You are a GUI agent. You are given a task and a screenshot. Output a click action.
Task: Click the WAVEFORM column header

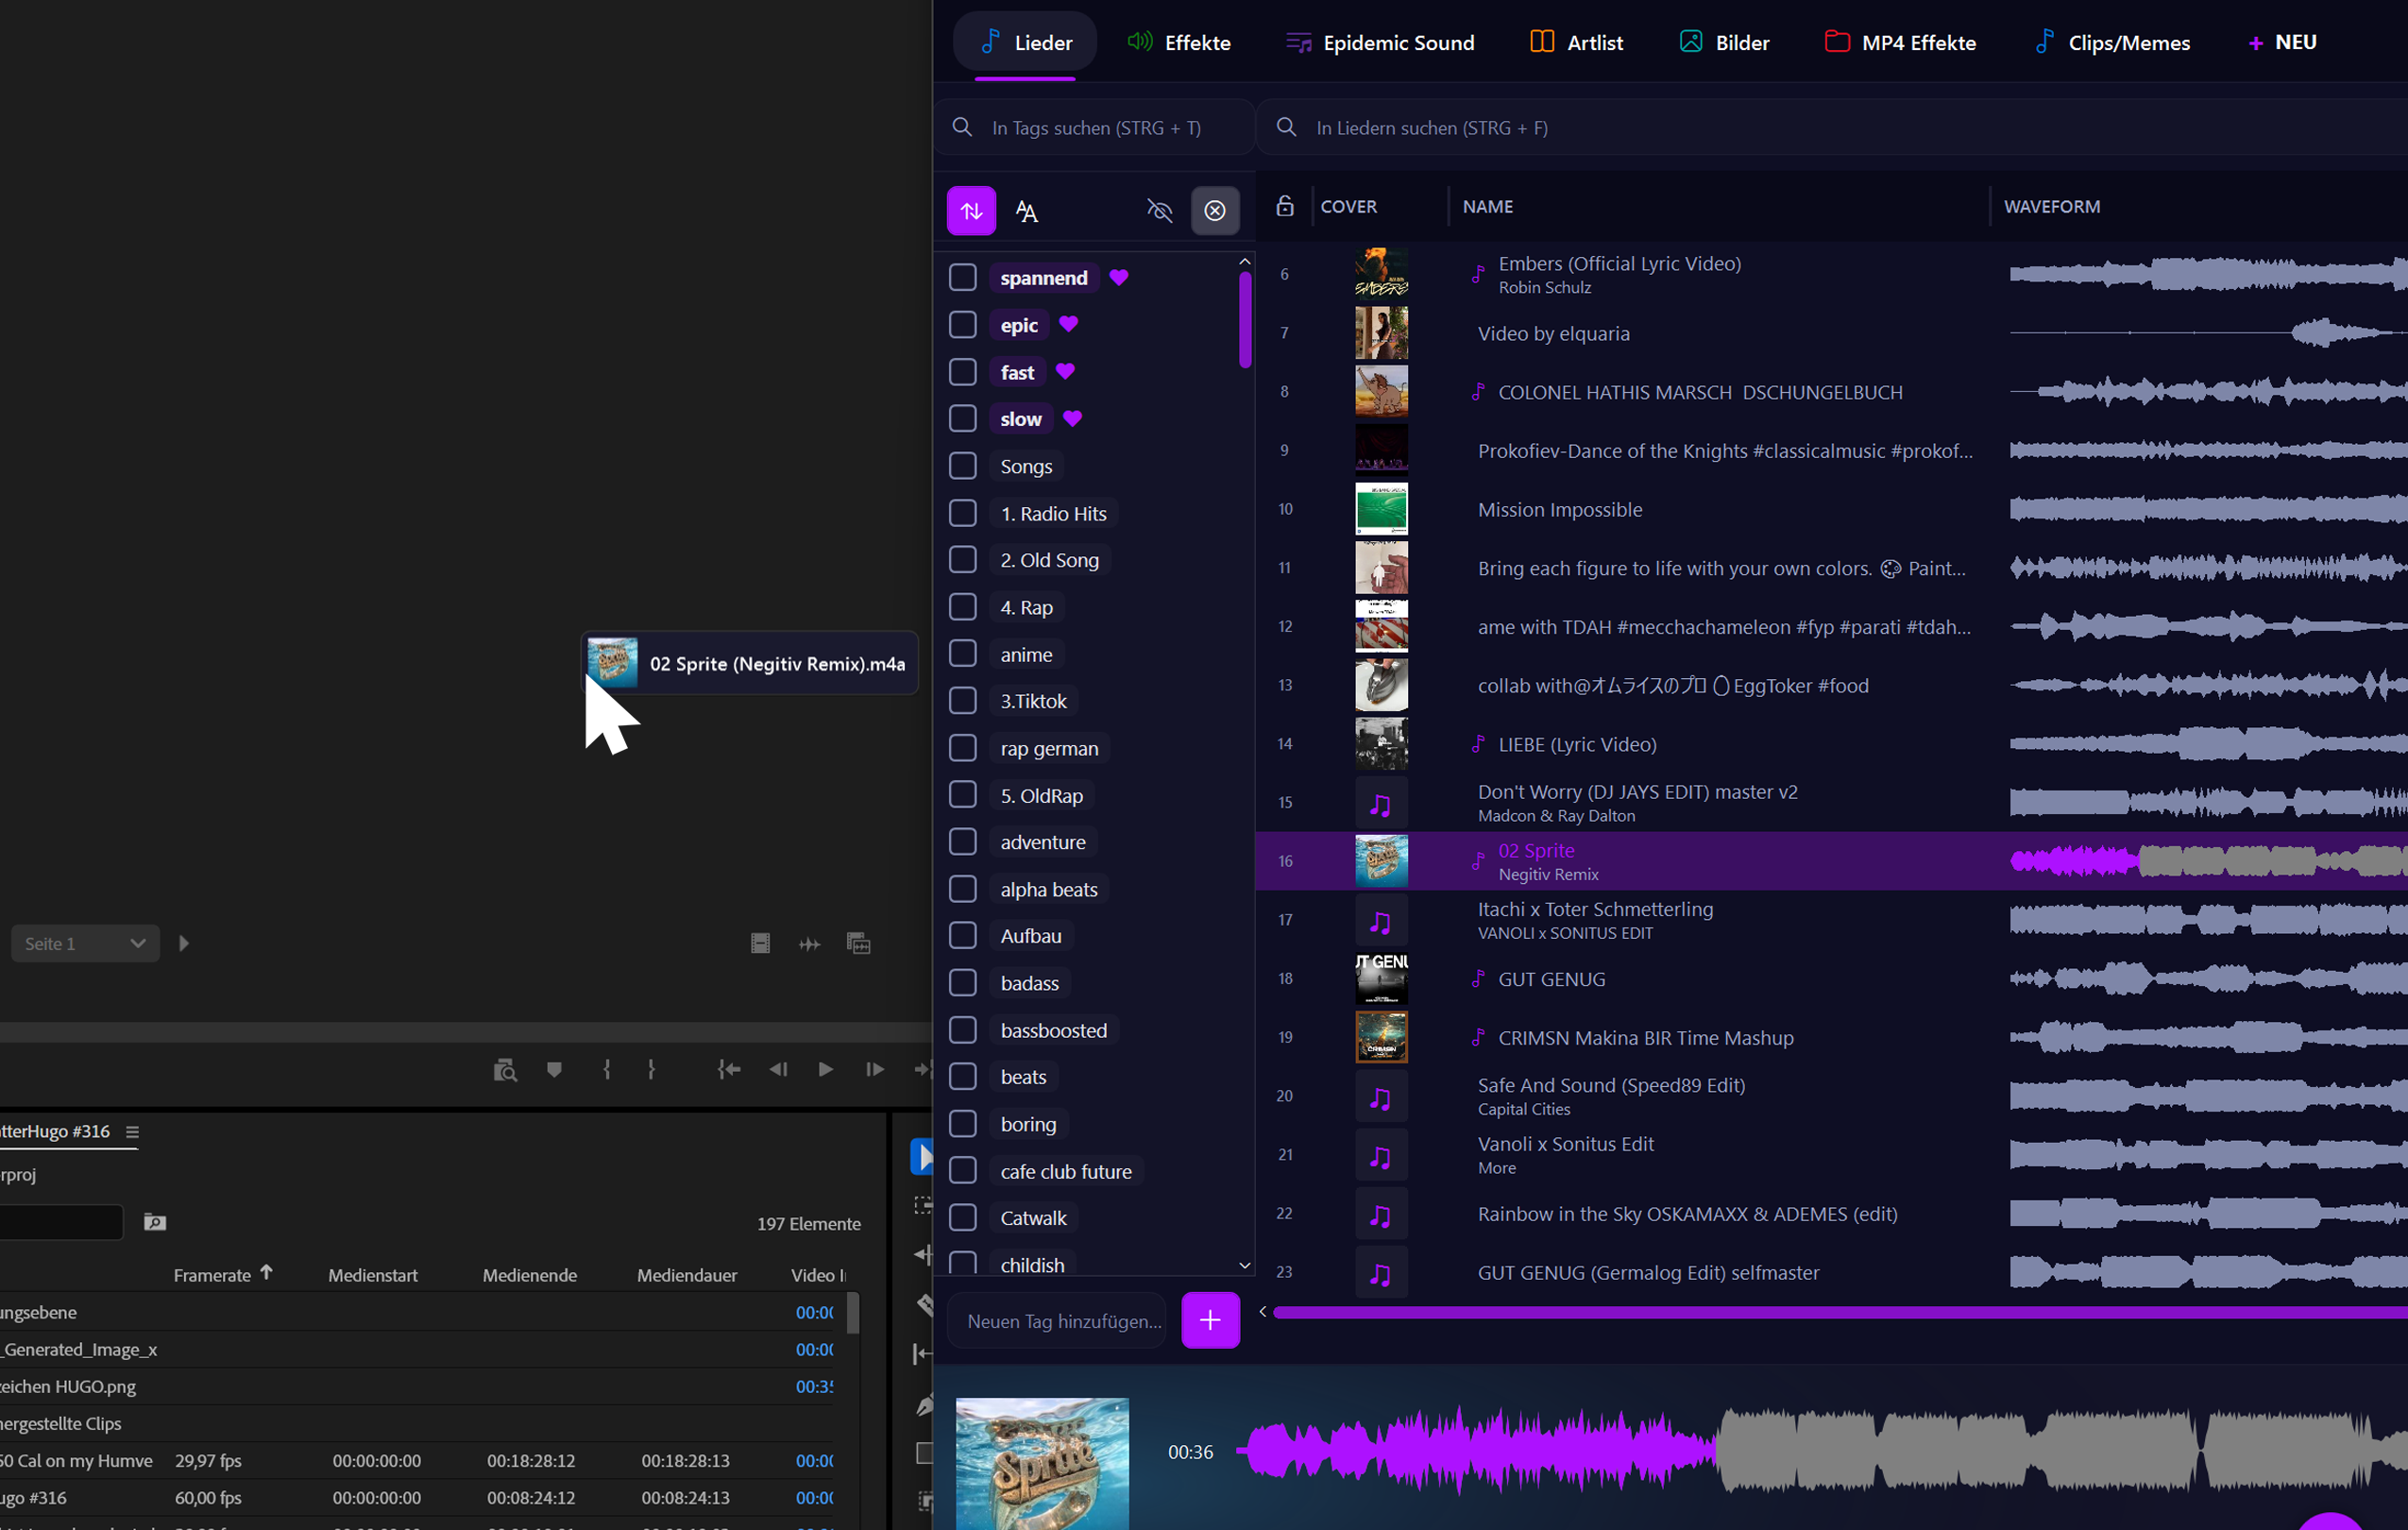point(2051,206)
